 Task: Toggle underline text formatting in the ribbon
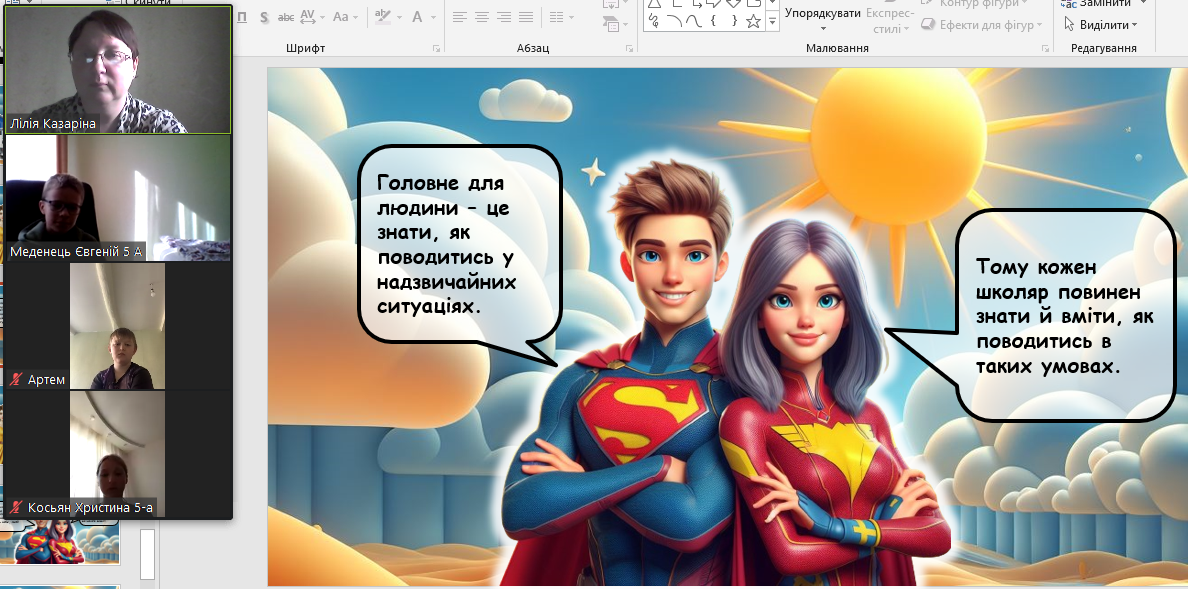(242, 17)
